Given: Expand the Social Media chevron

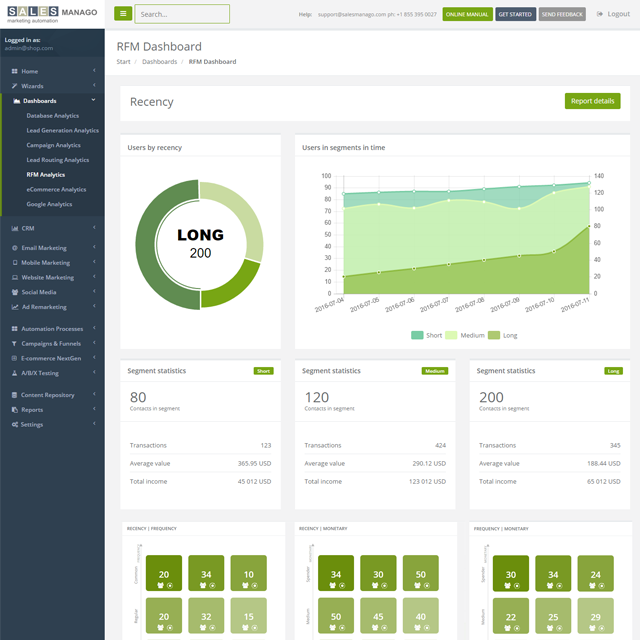Looking at the screenshot, I should coord(94,291).
